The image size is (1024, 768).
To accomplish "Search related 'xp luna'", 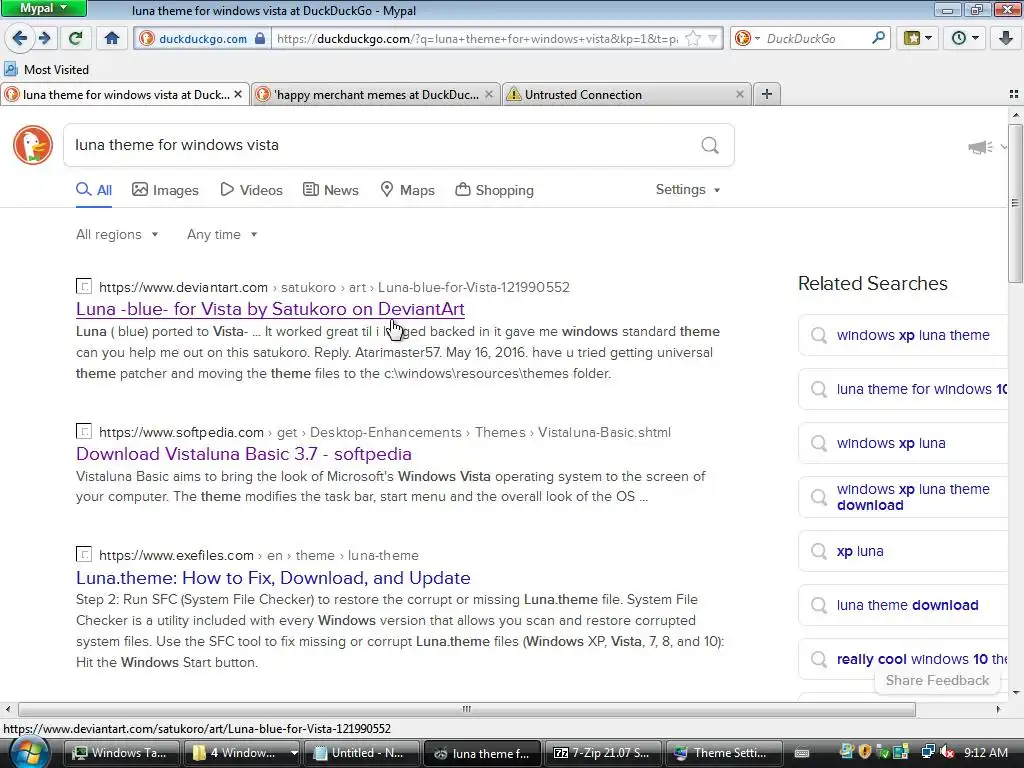I will [904, 551].
